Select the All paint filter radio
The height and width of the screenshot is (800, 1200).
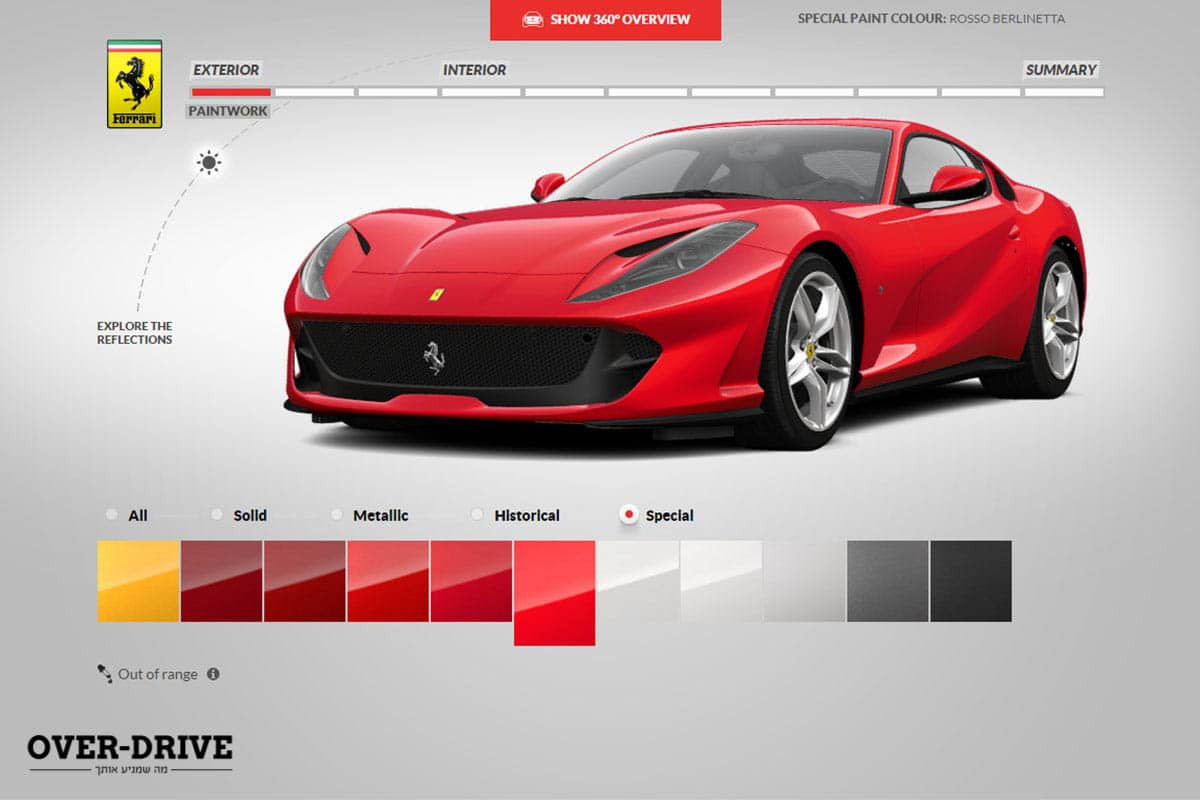(111, 515)
